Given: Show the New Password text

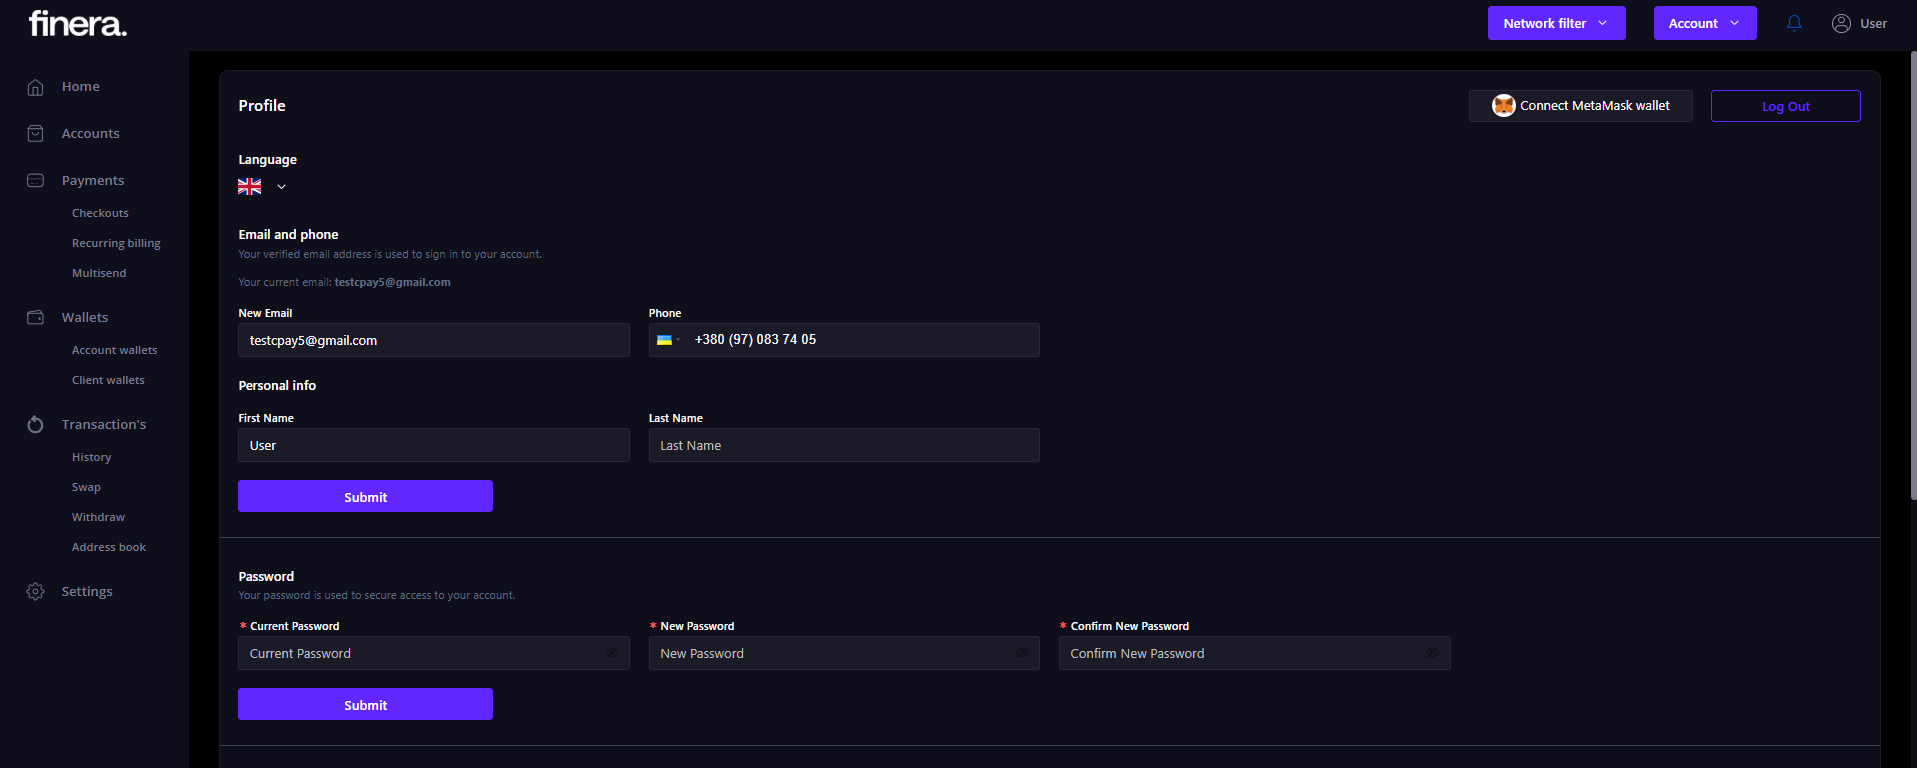Looking at the screenshot, I should [x=1022, y=653].
